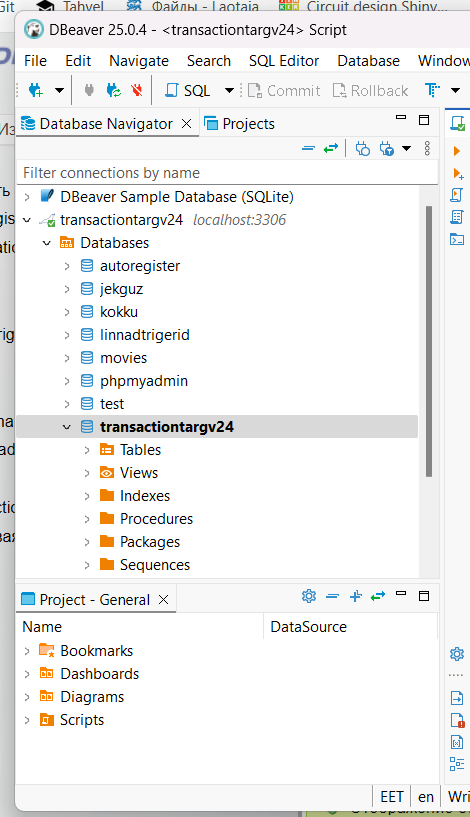The height and width of the screenshot is (817, 470).
Task: Expand DBeaver Sample Database (SQLite)
Action: click(x=27, y=197)
